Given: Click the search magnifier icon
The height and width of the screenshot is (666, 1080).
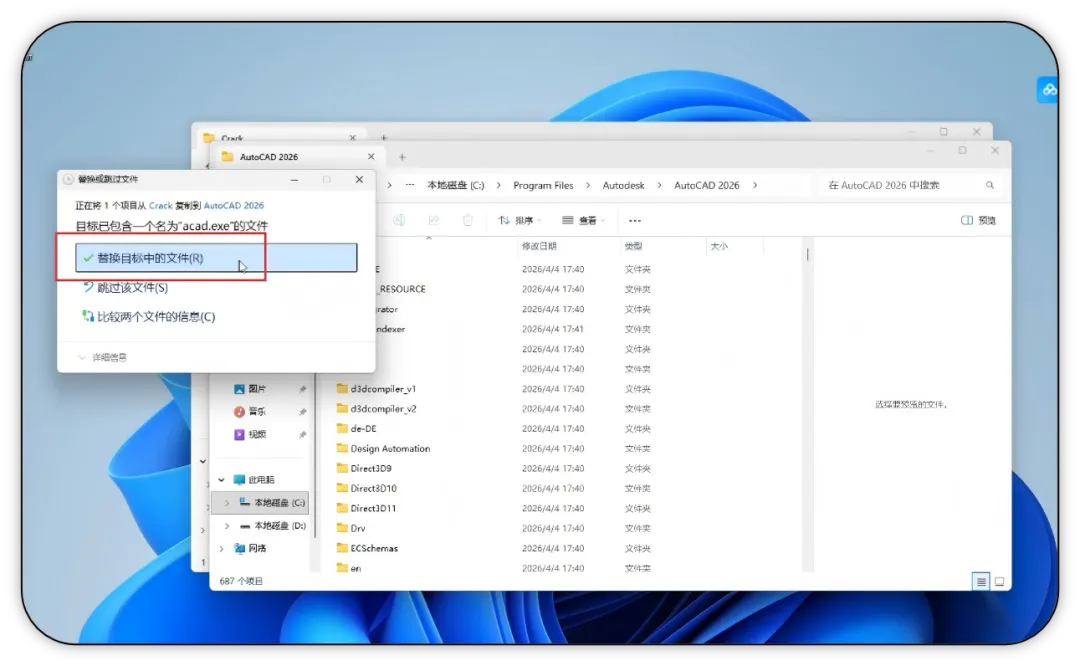Looking at the screenshot, I should click(990, 185).
